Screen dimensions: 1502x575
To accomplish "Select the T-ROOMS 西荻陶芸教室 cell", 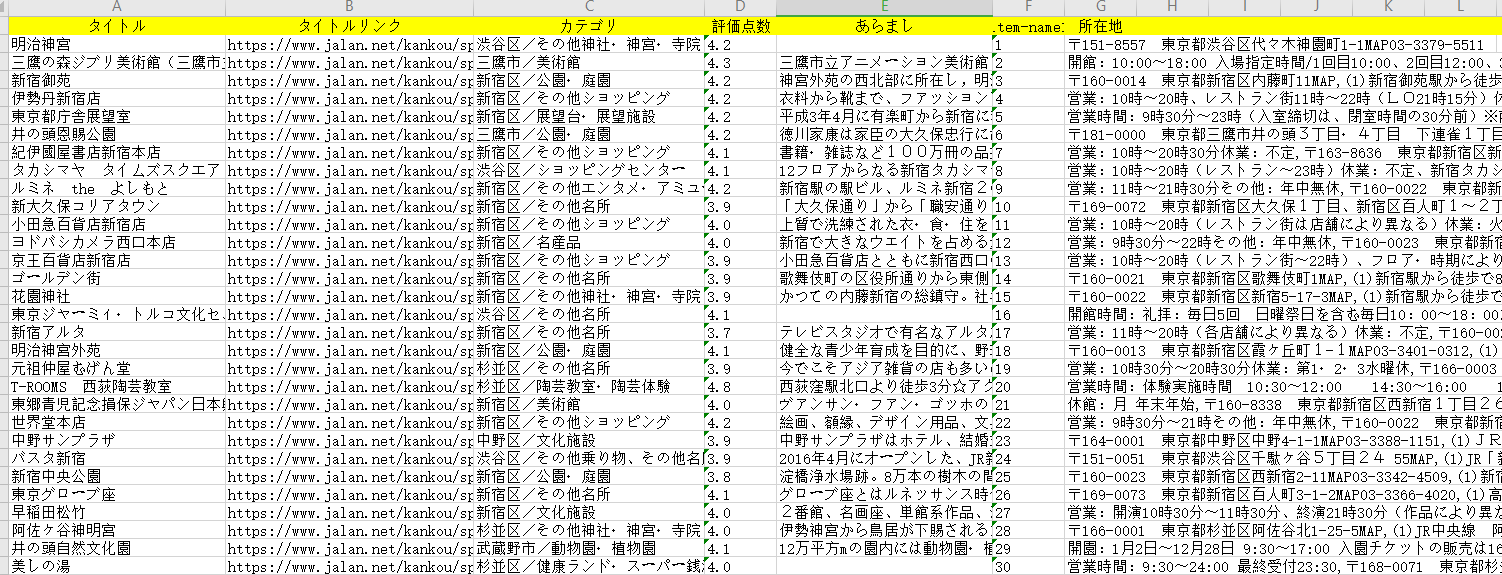I will (116, 387).
